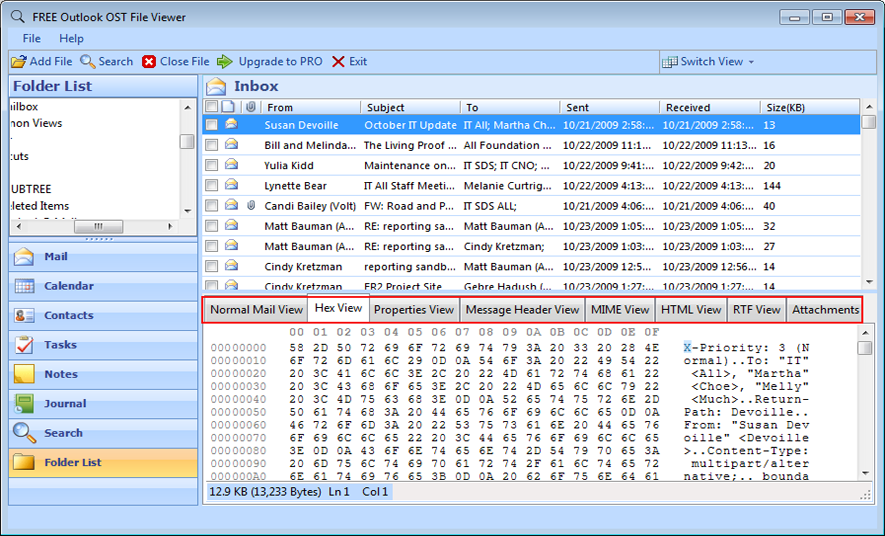885x536 pixels.
Task: Click the envelope icon of Bill and Melinda email
Action: click(231, 144)
